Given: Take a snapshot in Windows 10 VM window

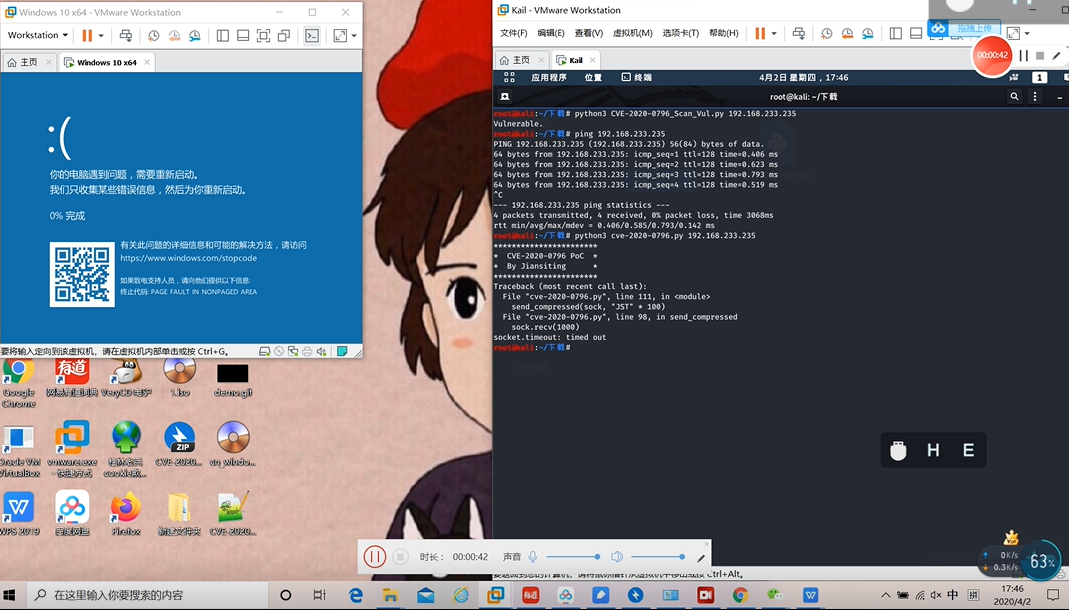Looking at the screenshot, I should pos(154,35).
